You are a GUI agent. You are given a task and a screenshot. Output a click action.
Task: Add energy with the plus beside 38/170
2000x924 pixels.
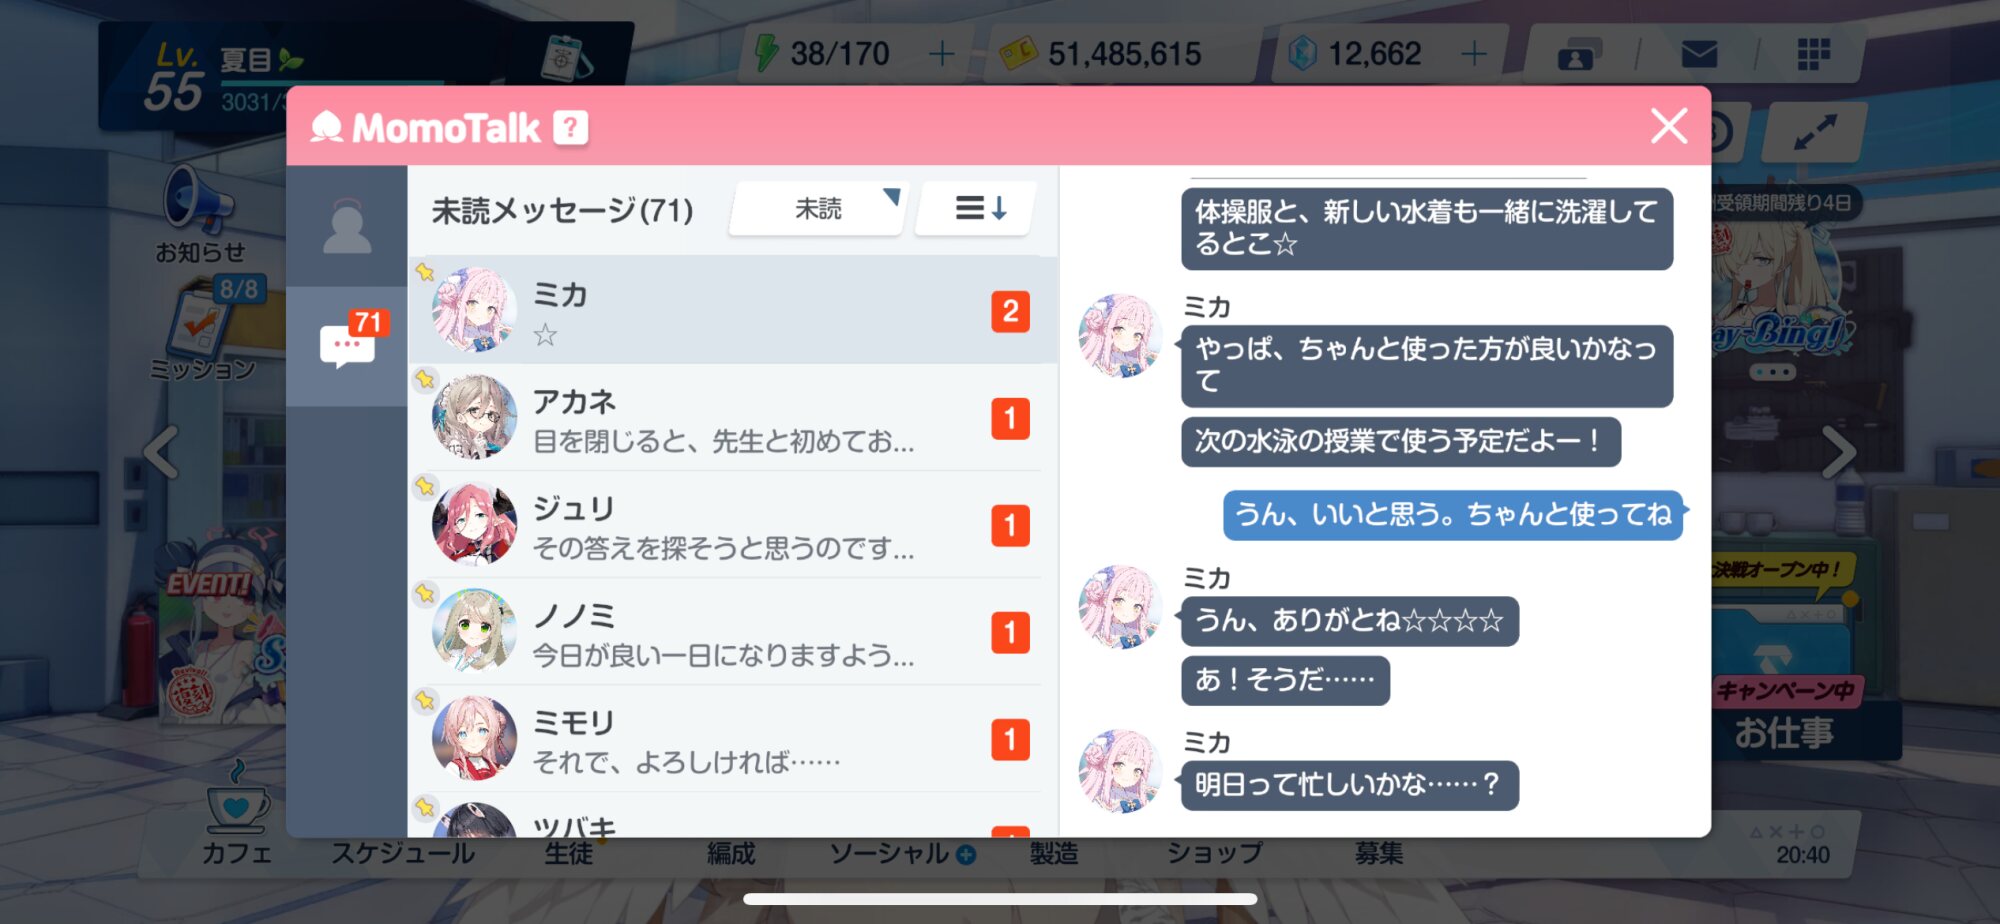[940, 54]
